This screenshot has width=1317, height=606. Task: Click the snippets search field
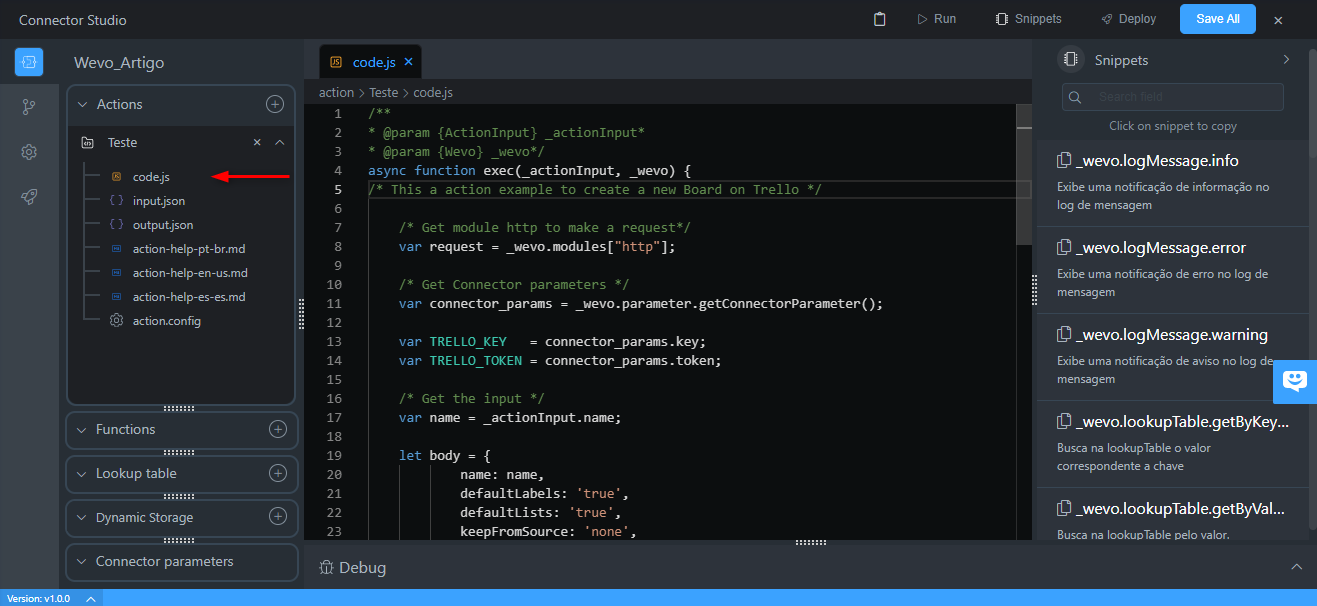pyautogui.click(x=1183, y=97)
